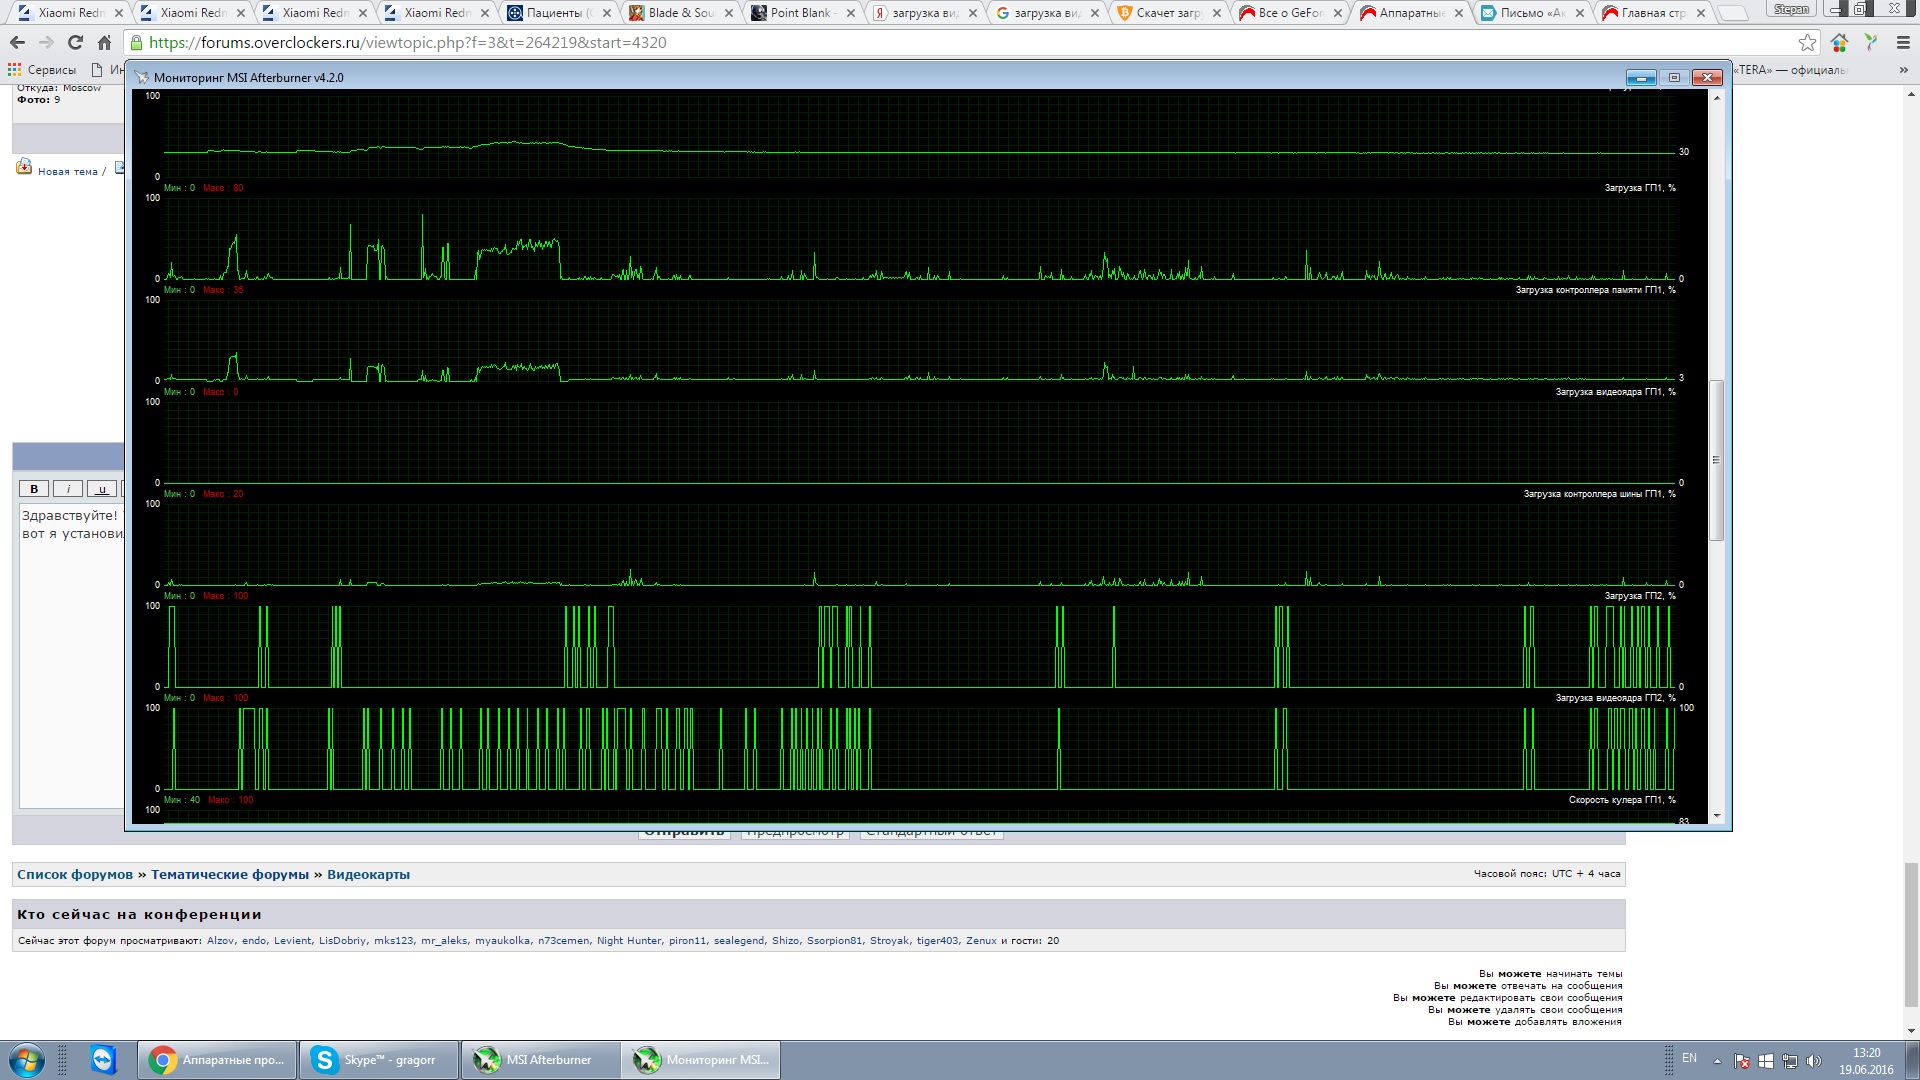Screen dimensions: 1920x1080
Task: Toggle italic formatting button i
Action: (68, 489)
